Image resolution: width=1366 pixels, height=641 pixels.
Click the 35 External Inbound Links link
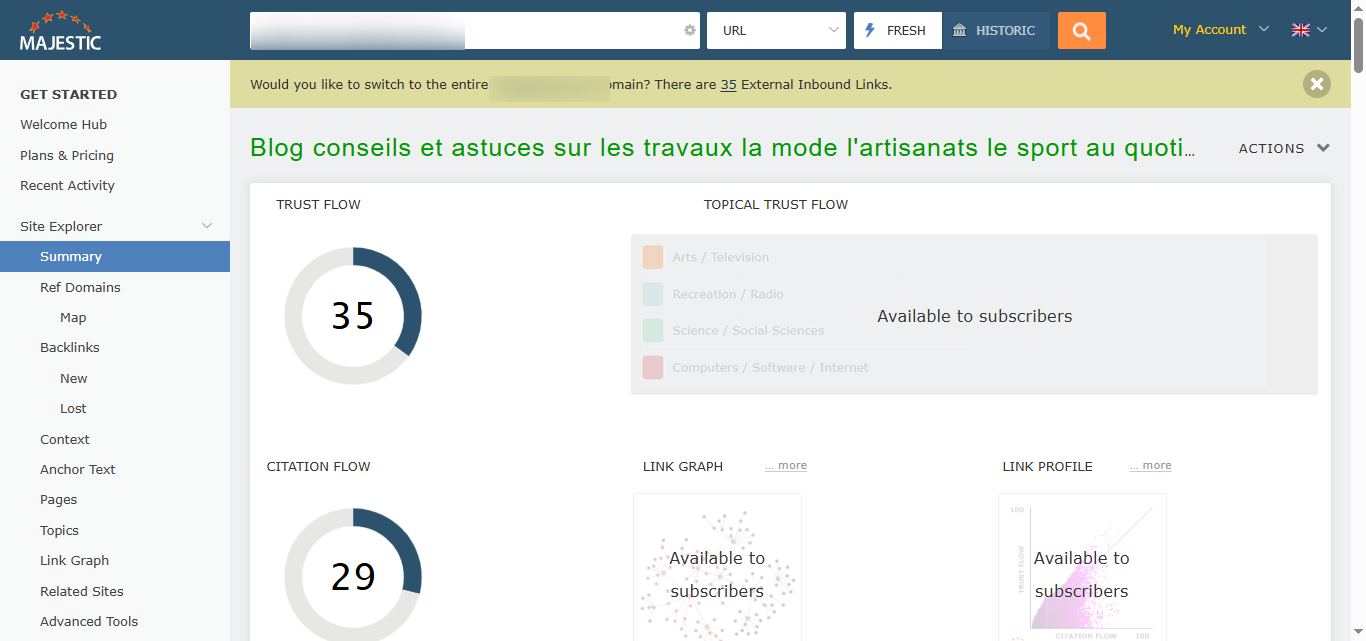tap(728, 85)
